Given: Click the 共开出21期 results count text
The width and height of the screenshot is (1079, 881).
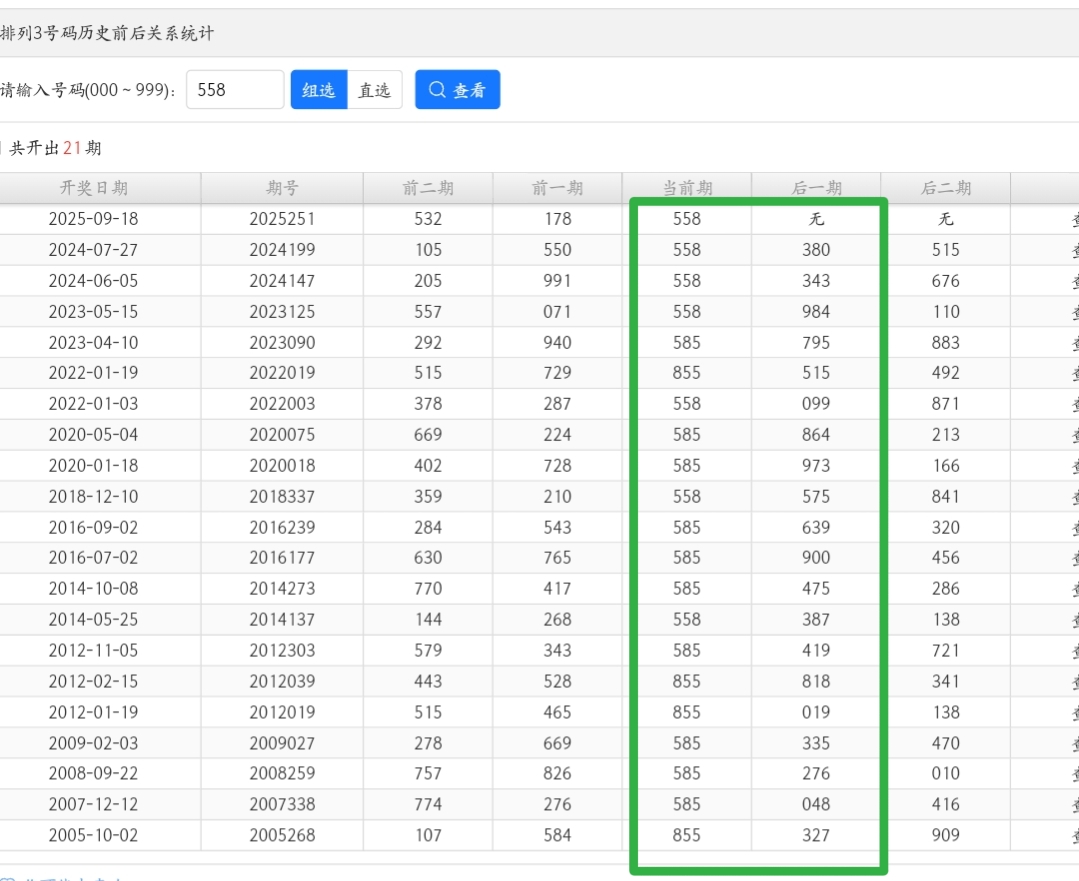Looking at the screenshot, I should tap(55, 148).
